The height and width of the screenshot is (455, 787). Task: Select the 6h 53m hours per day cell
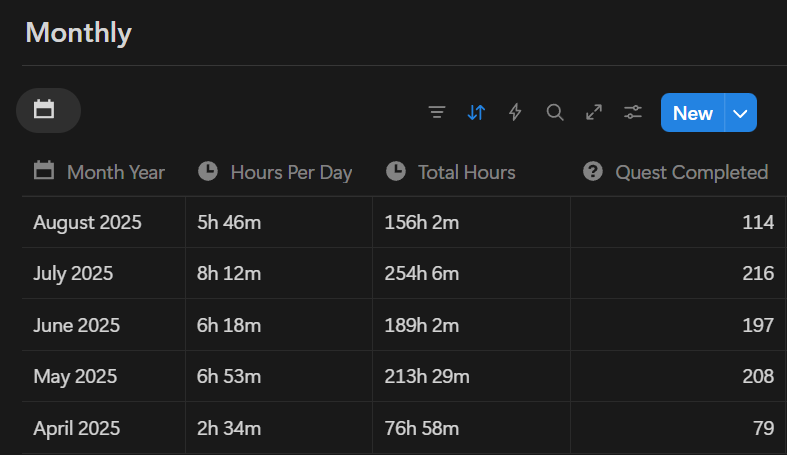(x=229, y=377)
